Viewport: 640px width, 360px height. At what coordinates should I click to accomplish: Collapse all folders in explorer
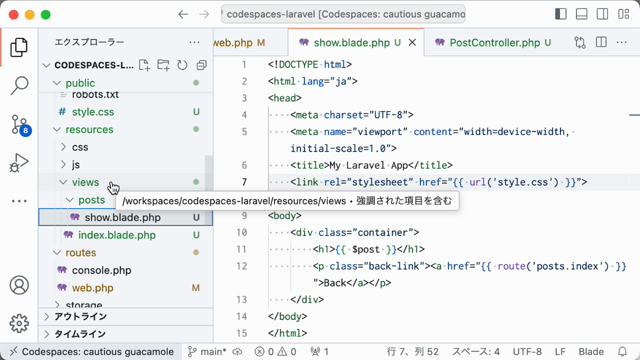click(201, 65)
